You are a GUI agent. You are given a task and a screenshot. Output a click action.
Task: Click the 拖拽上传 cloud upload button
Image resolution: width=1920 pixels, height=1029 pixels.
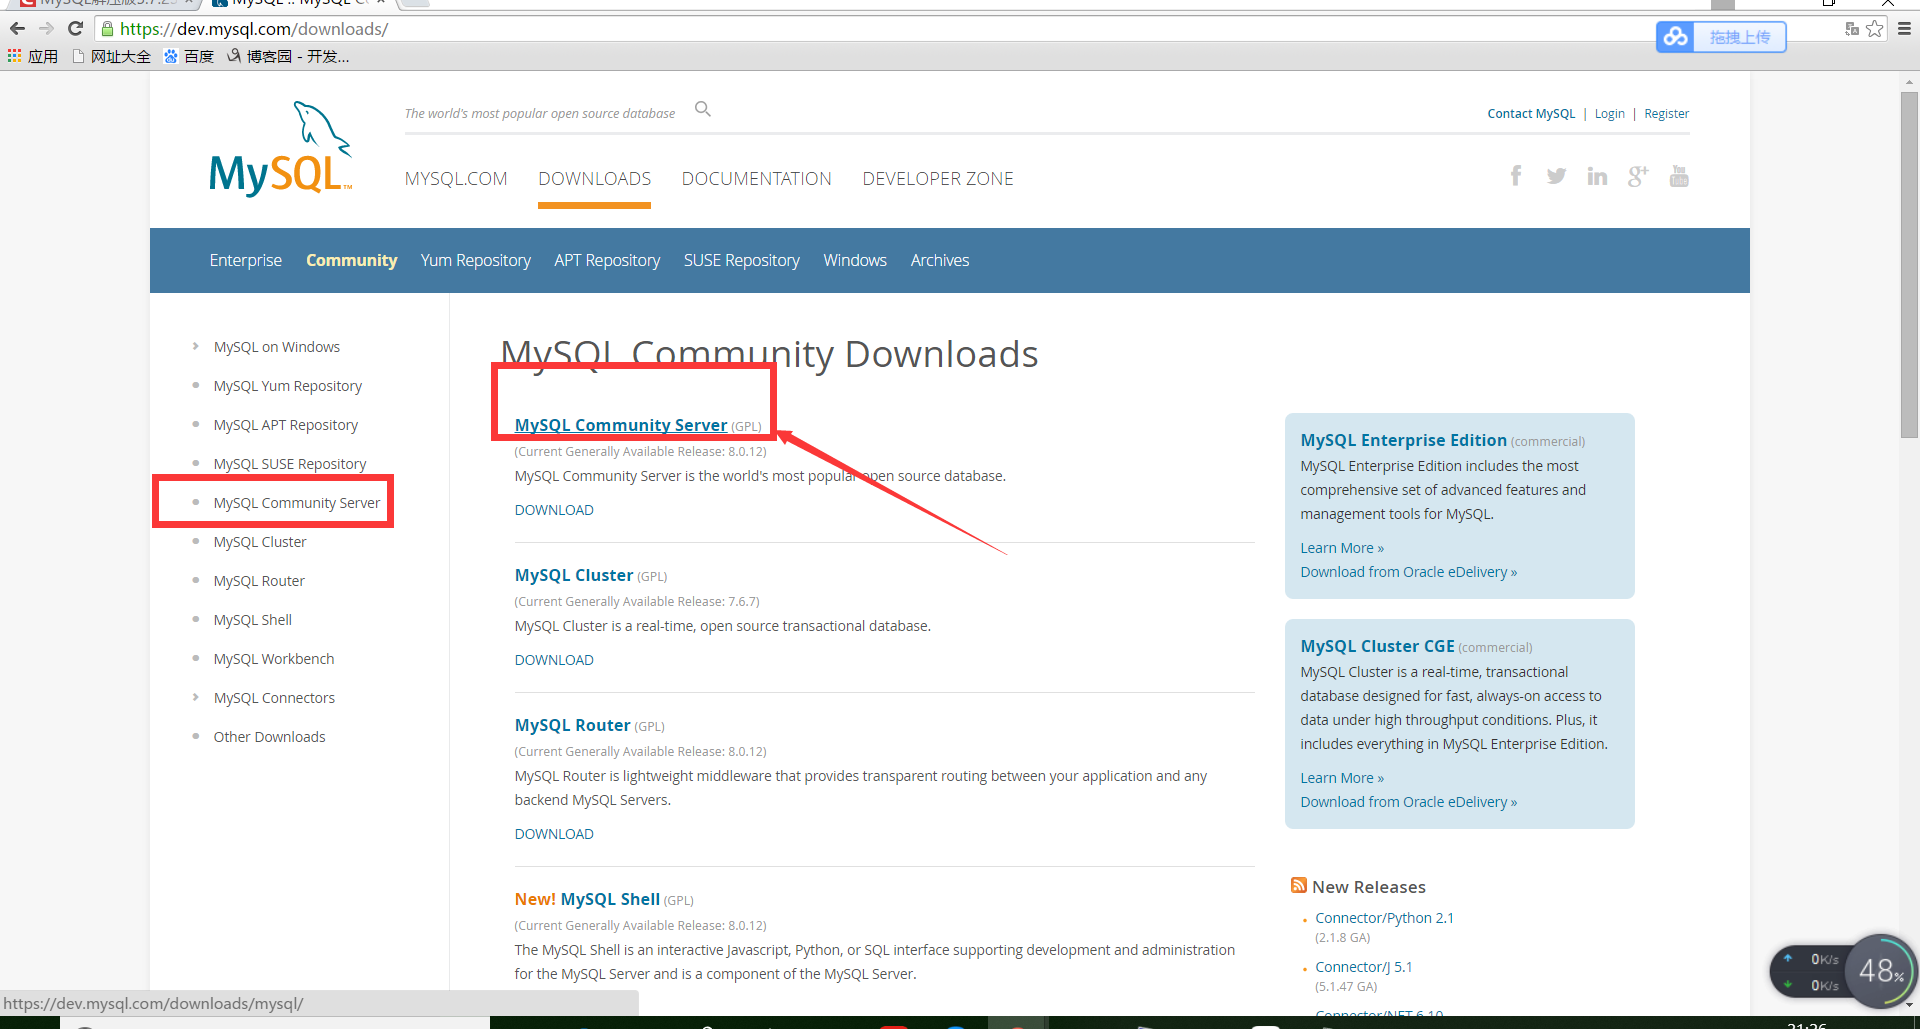click(x=1721, y=37)
